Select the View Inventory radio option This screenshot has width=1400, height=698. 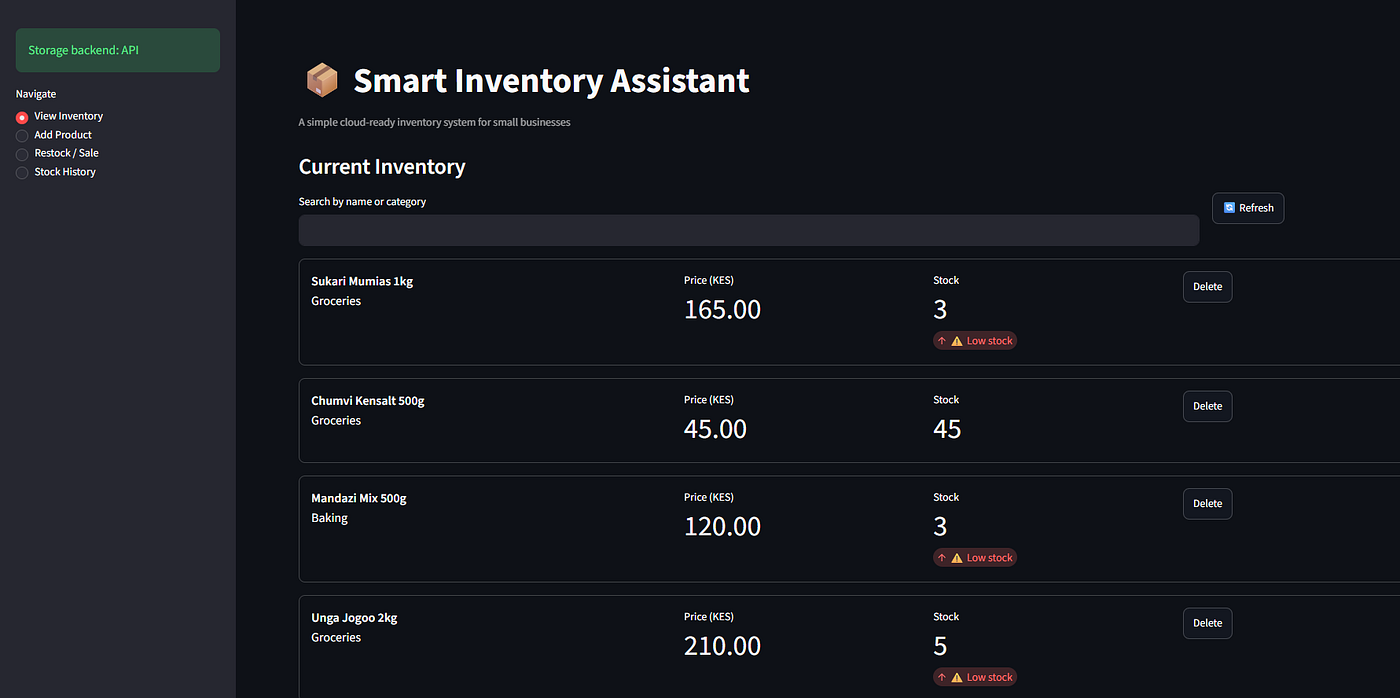(x=22, y=117)
